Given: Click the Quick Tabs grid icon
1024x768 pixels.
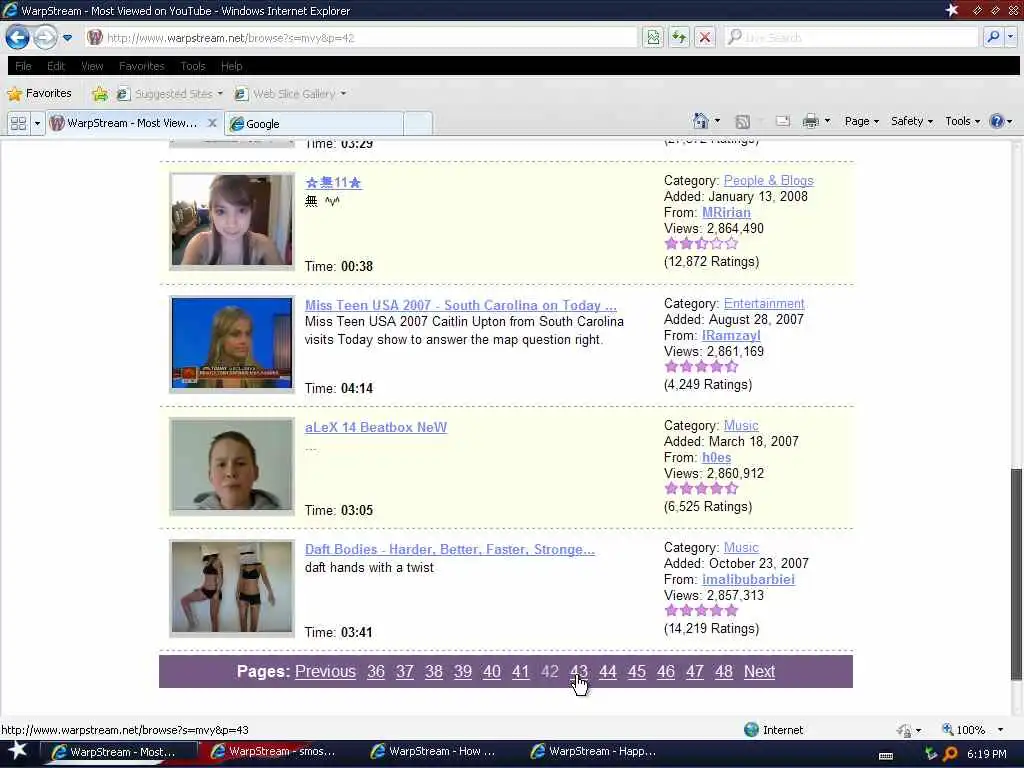Looking at the screenshot, I should (x=18, y=123).
